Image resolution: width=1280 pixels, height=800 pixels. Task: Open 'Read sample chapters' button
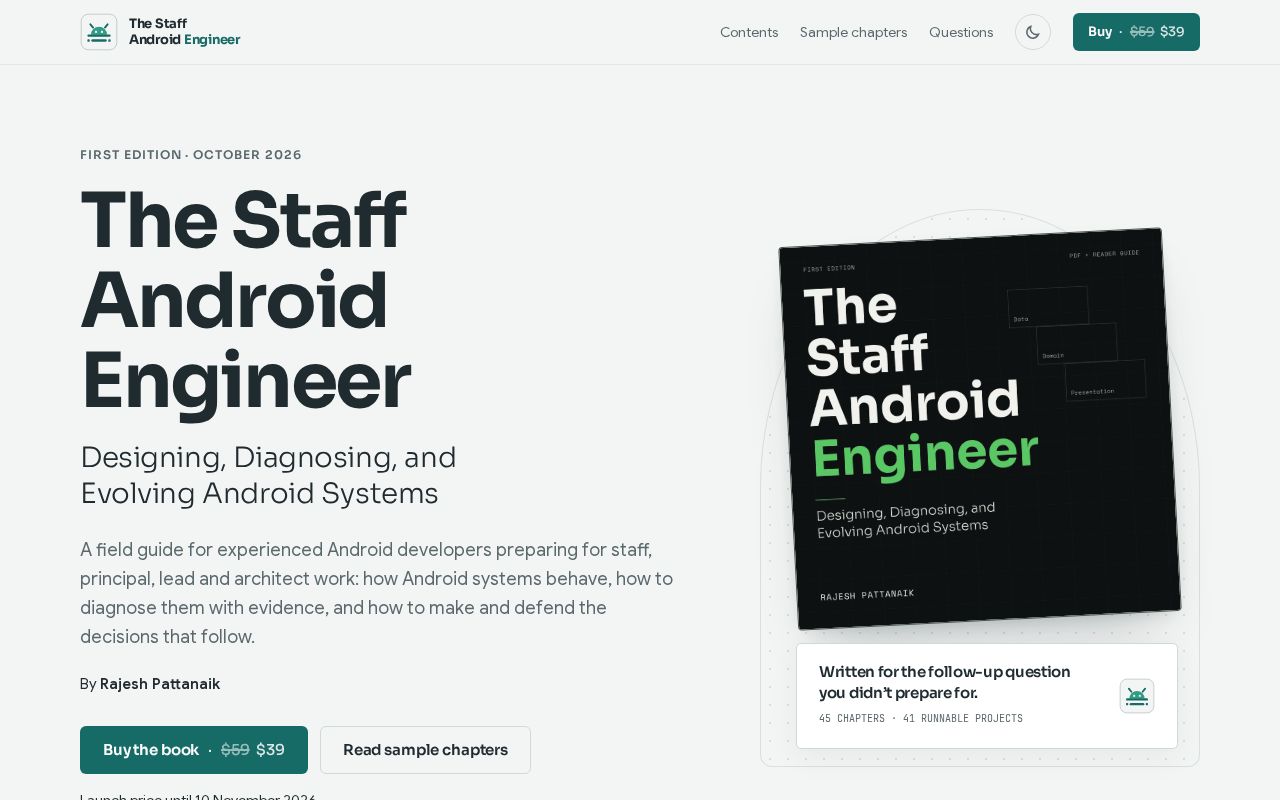[425, 750]
